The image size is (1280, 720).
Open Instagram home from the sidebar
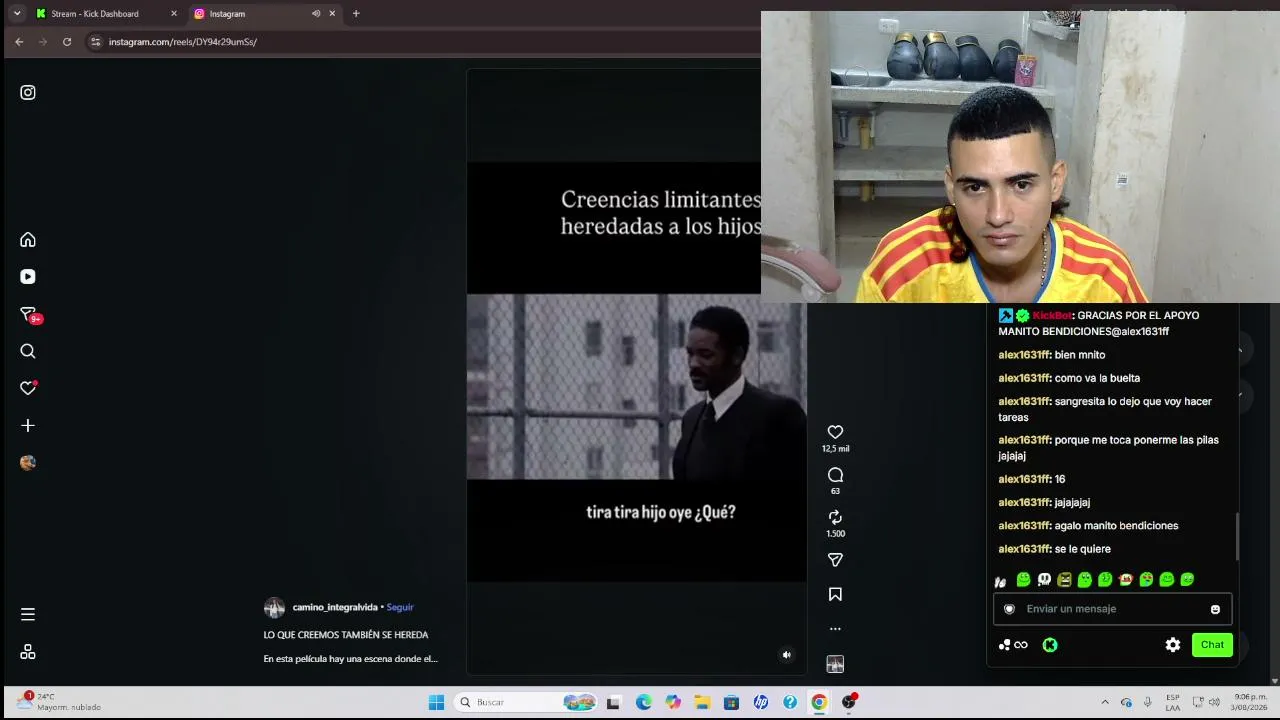coord(28,240)
